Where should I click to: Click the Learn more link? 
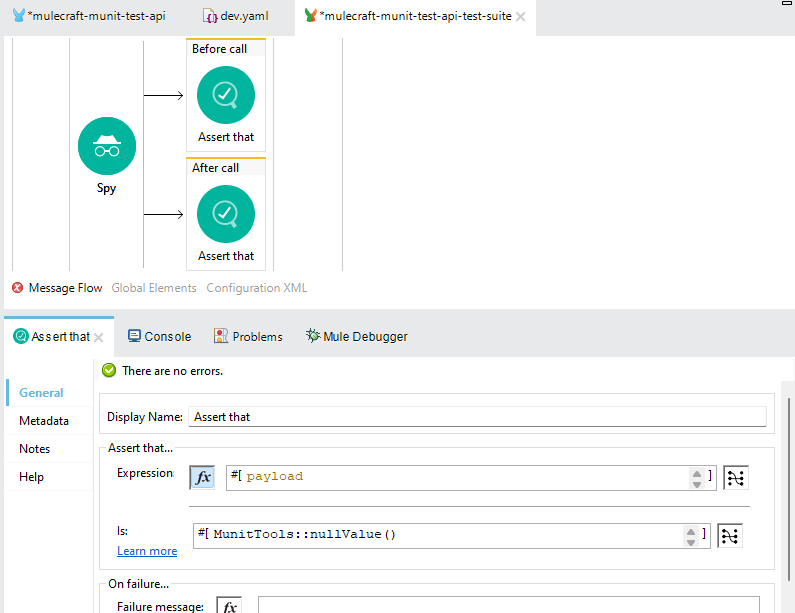pyautogui.click(x=147, y=551)
